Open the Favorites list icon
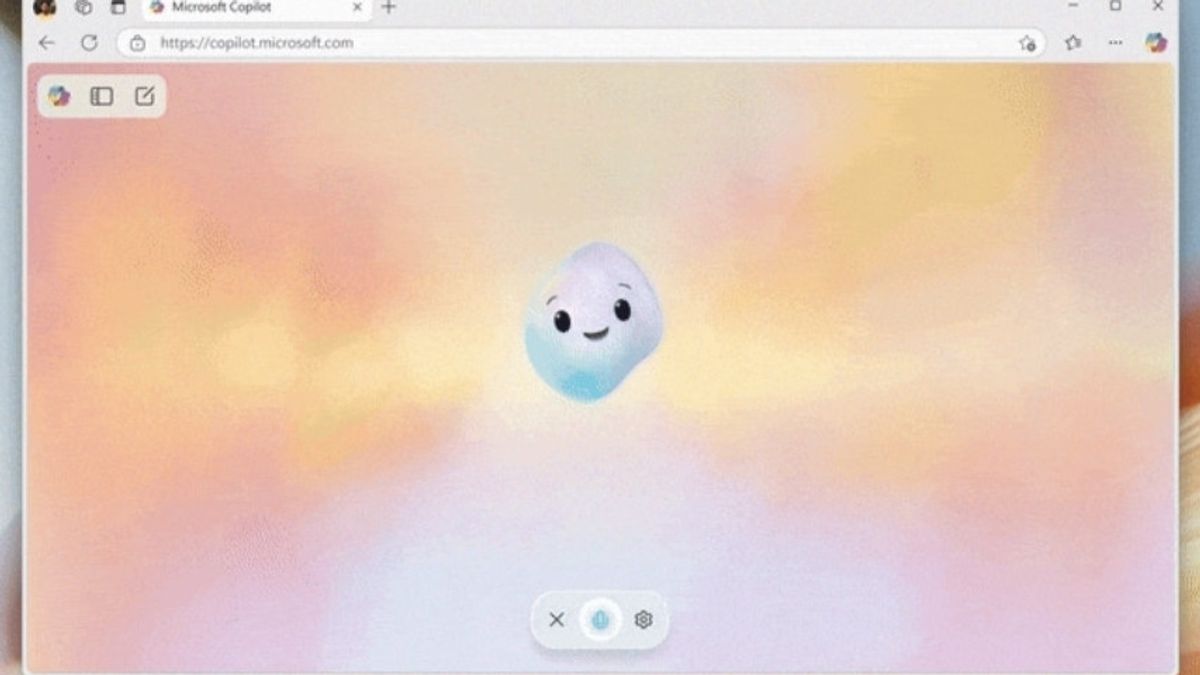The width and height of the screenshot is (1200, 675). pos(1073,43)
